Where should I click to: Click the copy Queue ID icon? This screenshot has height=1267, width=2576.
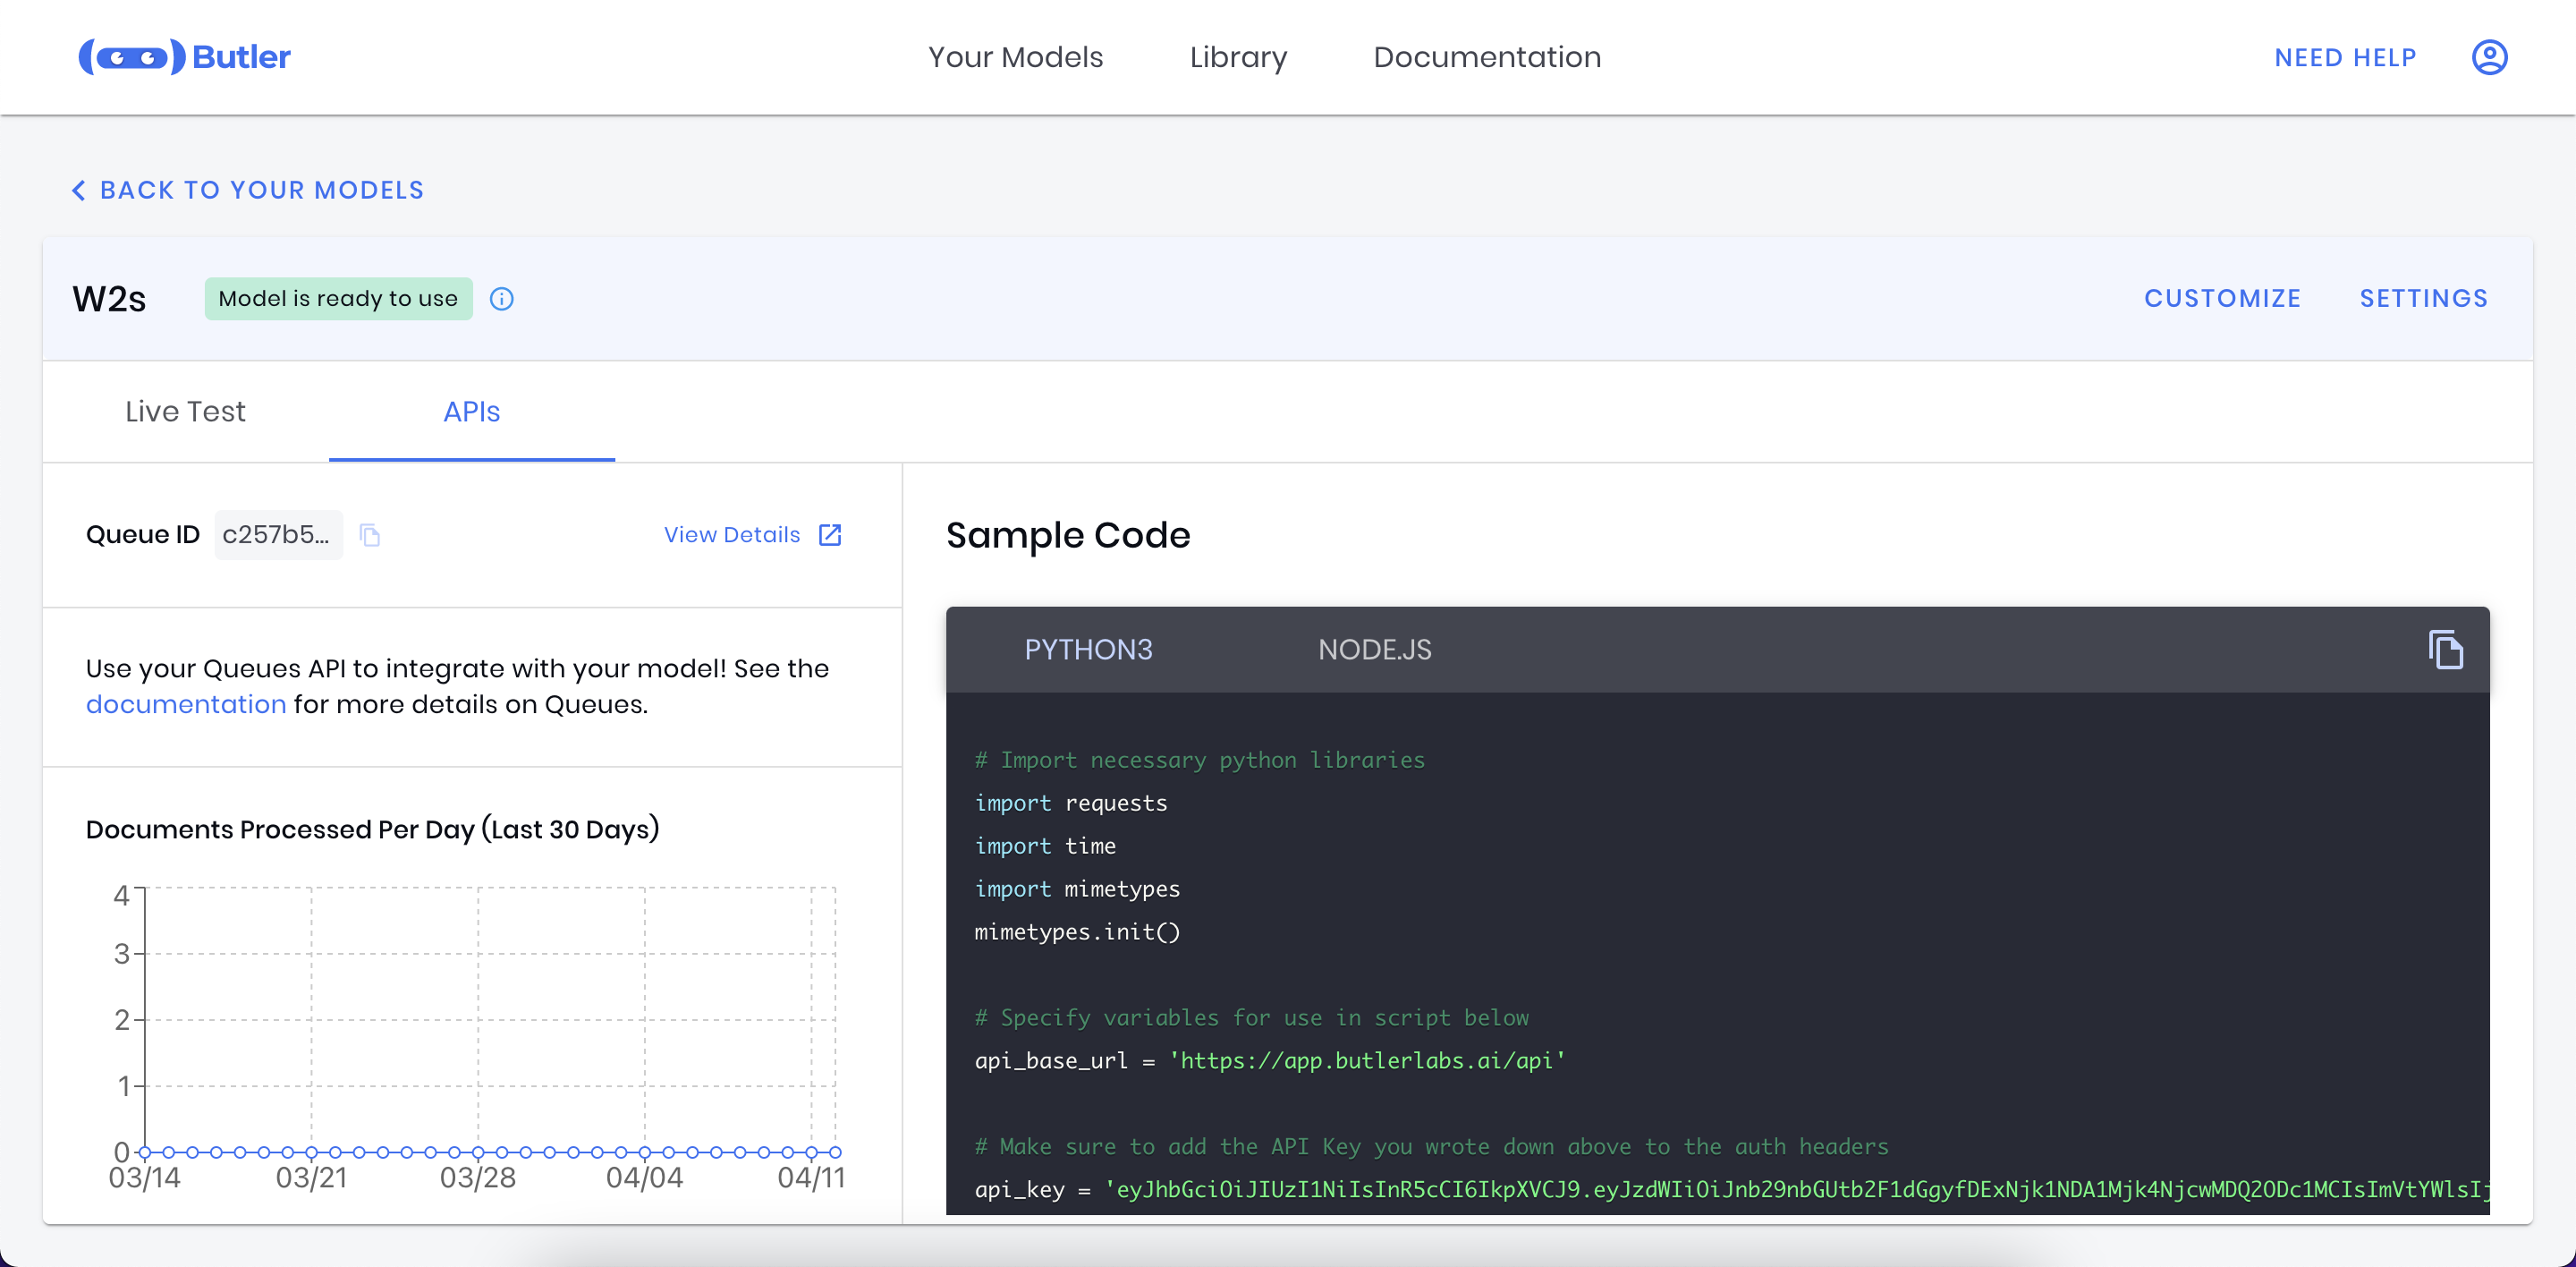pyautogui.click(x=375, y=534)
